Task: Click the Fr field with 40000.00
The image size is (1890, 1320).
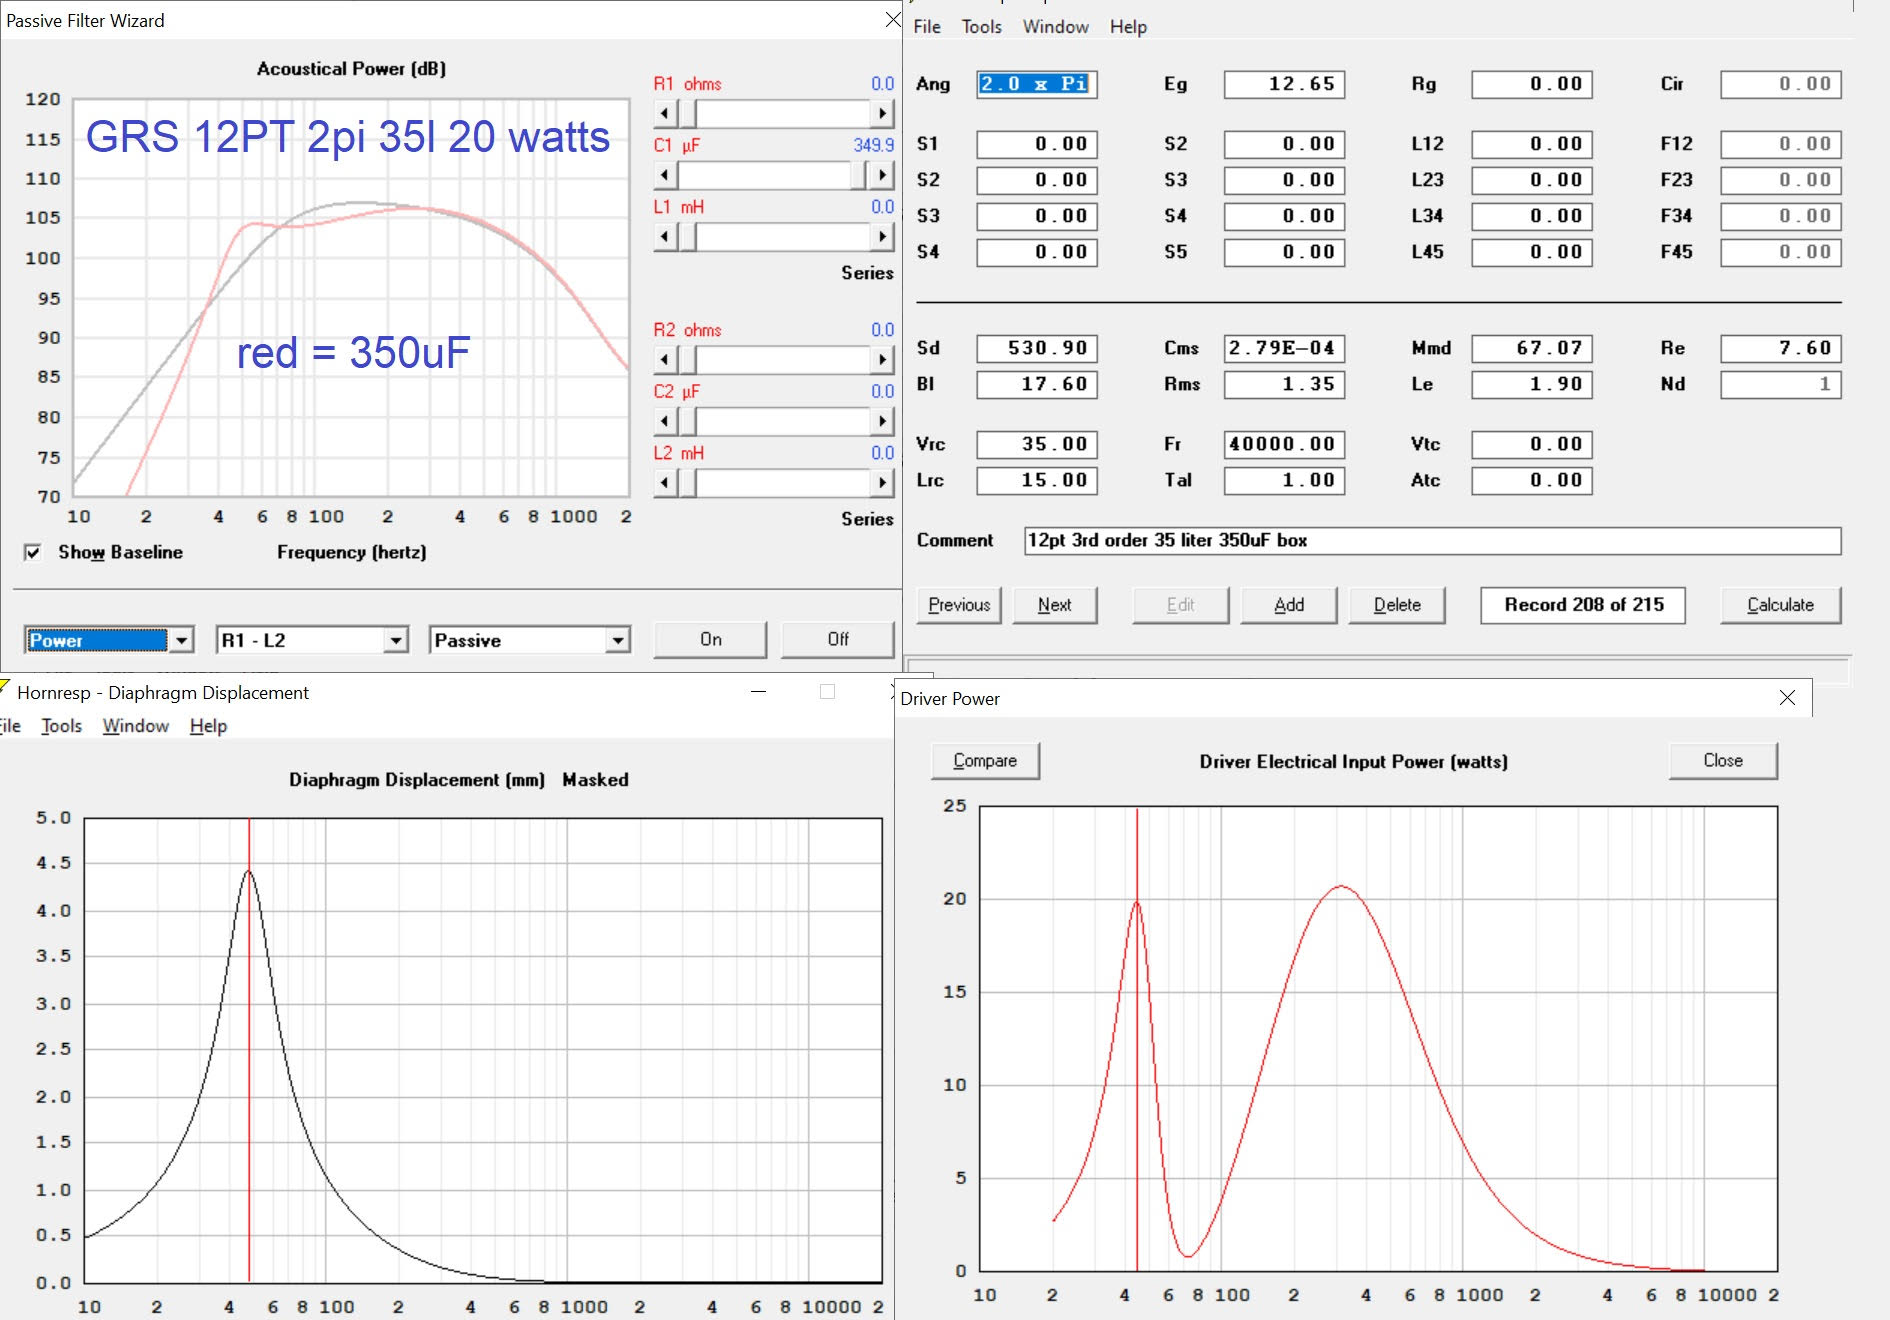Action: (1284, 444)
